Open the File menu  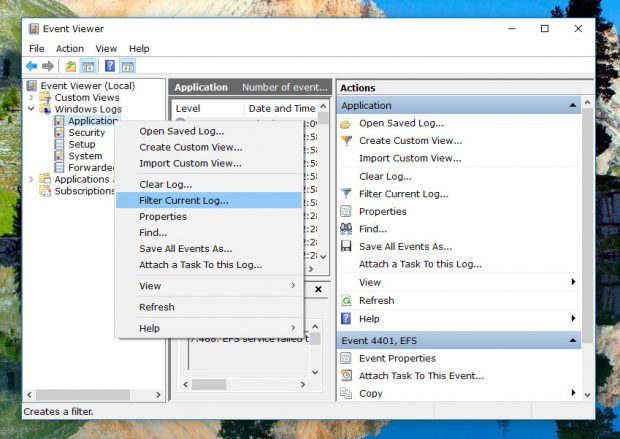click(x=37, y=48)
